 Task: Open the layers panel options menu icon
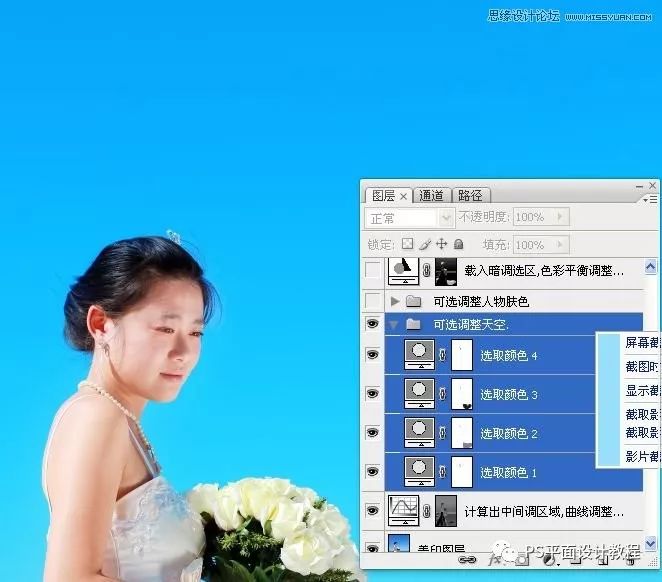tap(650, 199)
